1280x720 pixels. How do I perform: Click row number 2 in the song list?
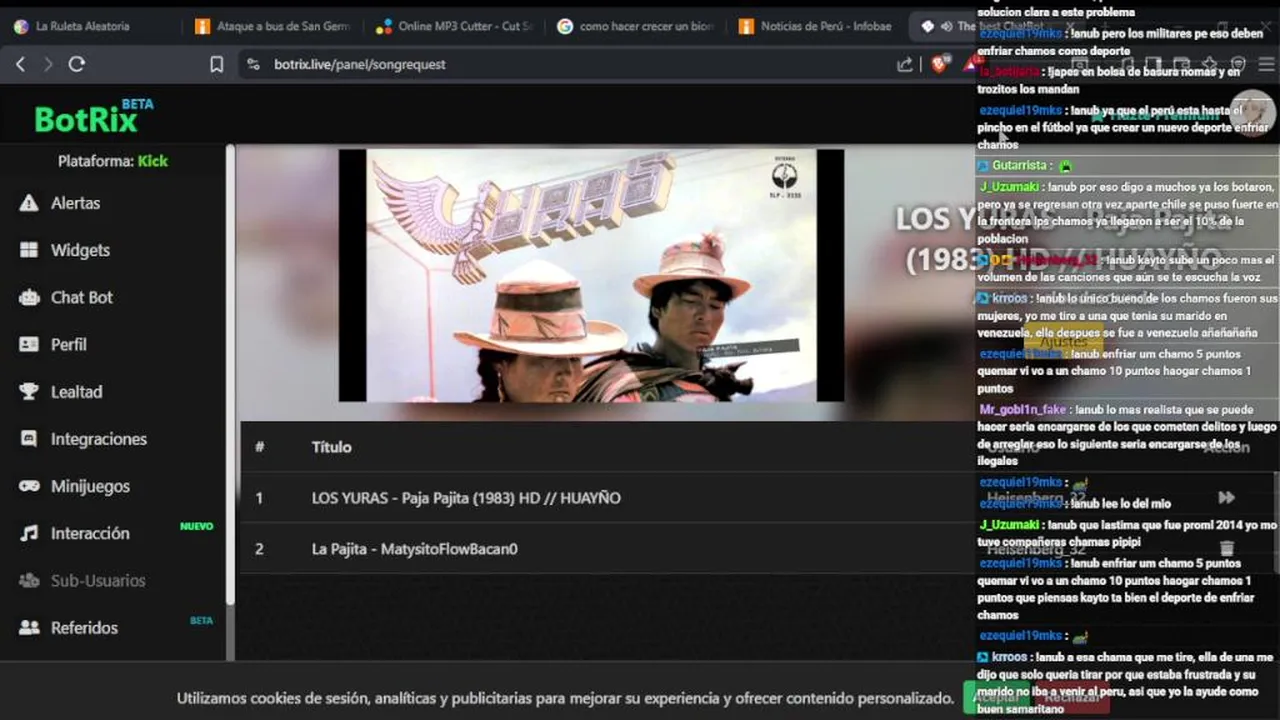(x=259, y=549)
